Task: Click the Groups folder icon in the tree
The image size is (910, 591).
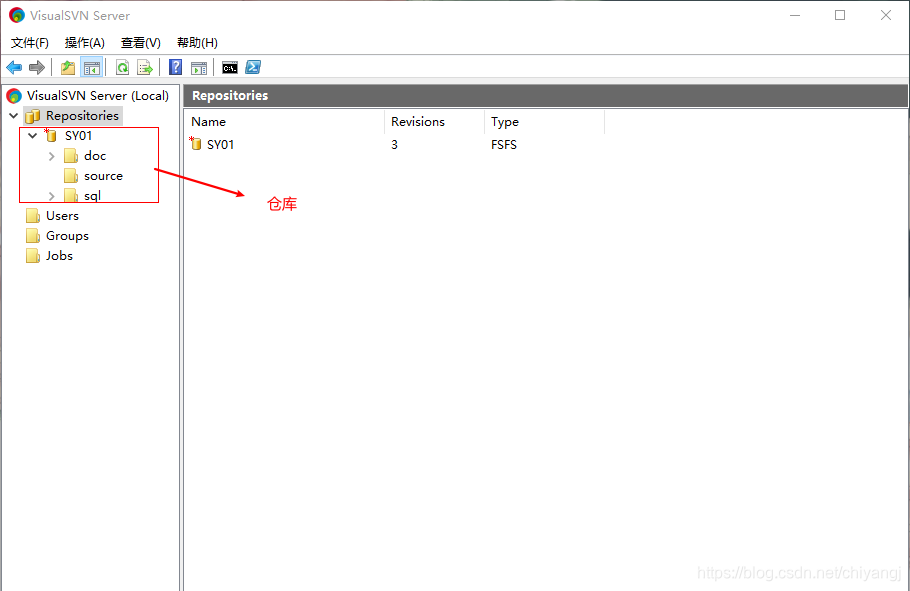Action: [x=33, y=236]
